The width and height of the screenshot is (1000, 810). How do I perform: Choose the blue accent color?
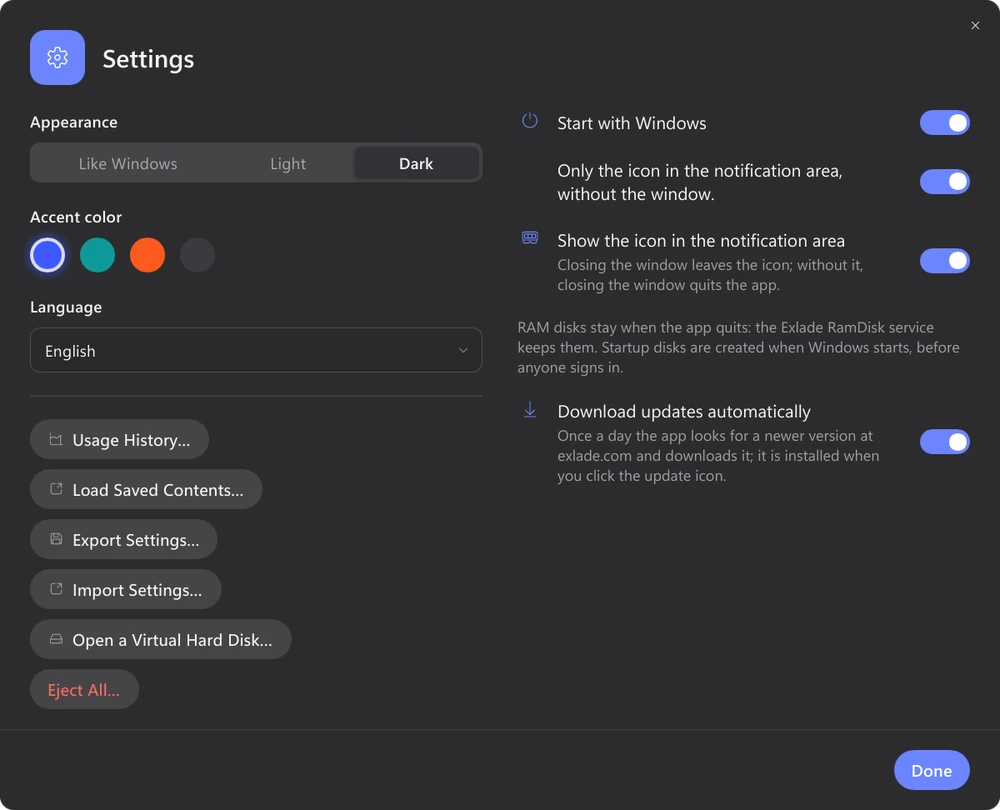tap(48, 255)
